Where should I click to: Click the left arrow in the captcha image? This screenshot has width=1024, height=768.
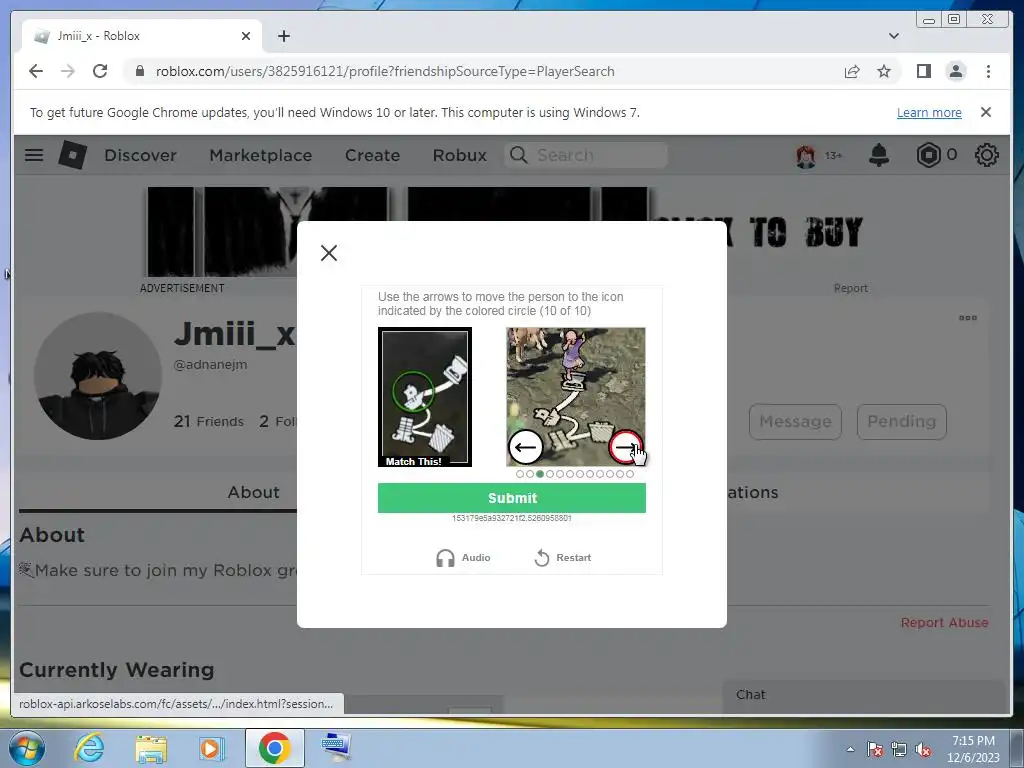coord(525,447)
